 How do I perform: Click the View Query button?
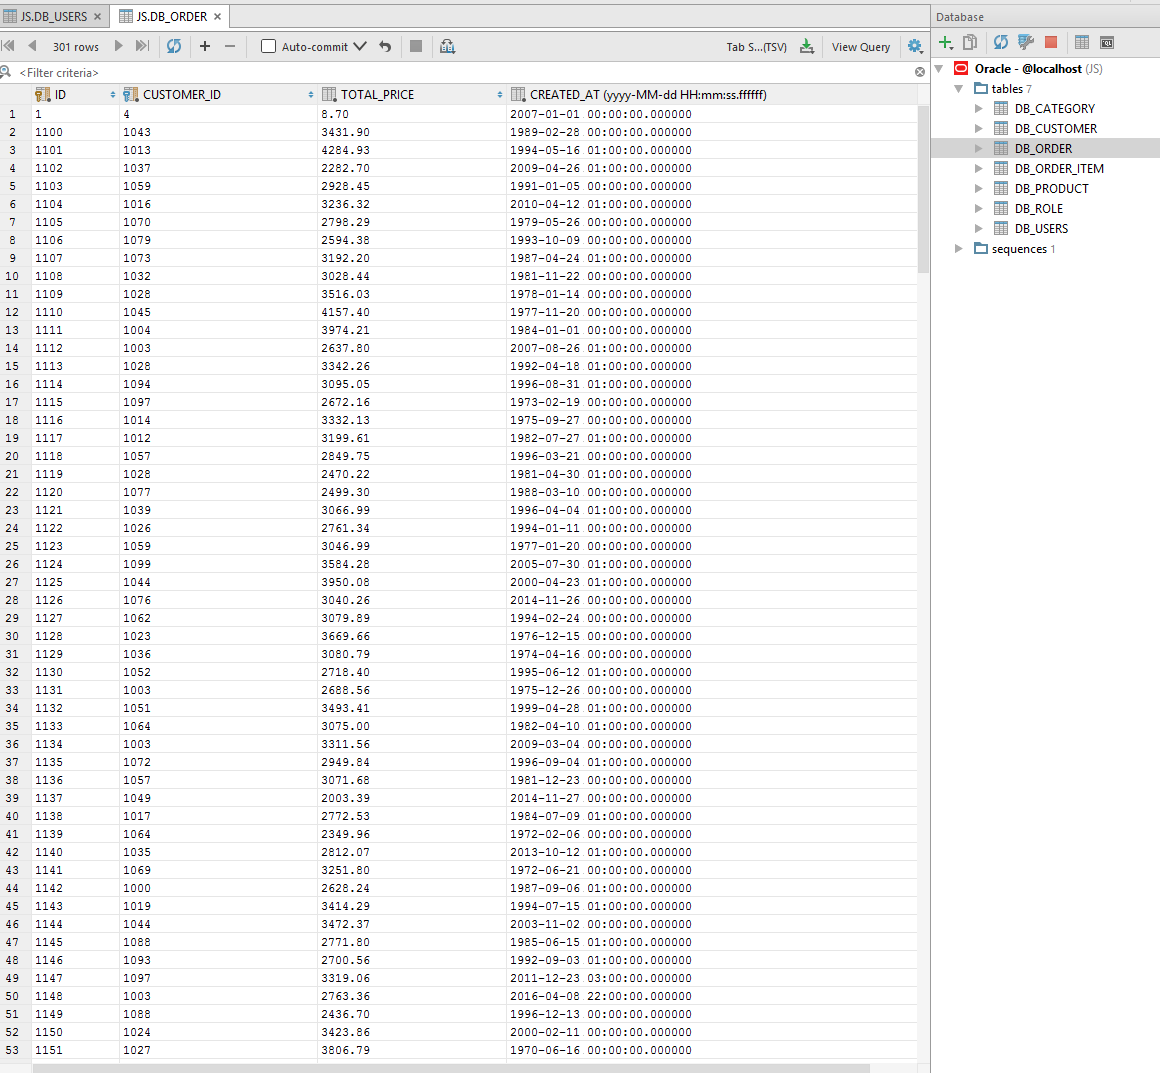[x=860, y=47]
